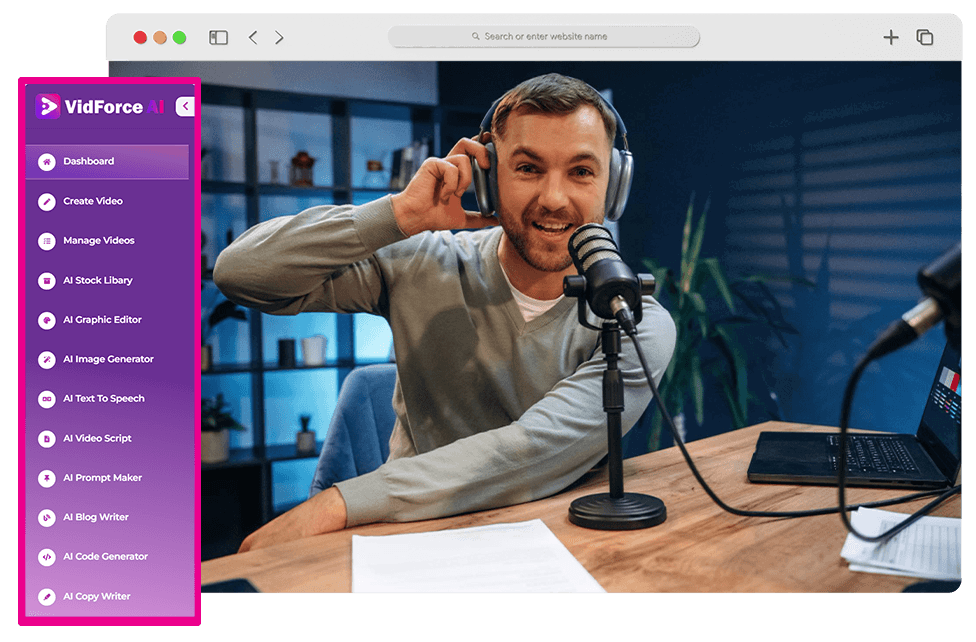Viewport: 976px width, 642px height.
Task: Click the AI Text To Speech icon
Action: (x=46, y=399)
